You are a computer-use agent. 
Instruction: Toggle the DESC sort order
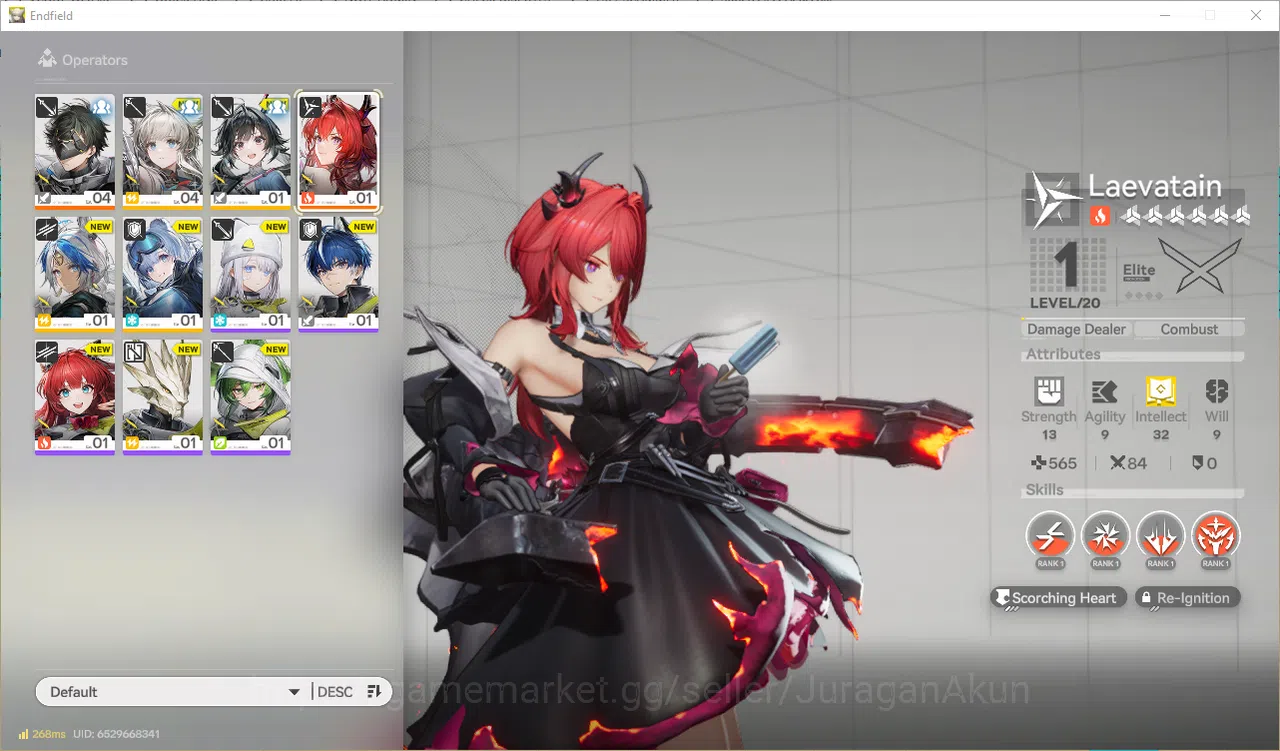pos(349,692)
